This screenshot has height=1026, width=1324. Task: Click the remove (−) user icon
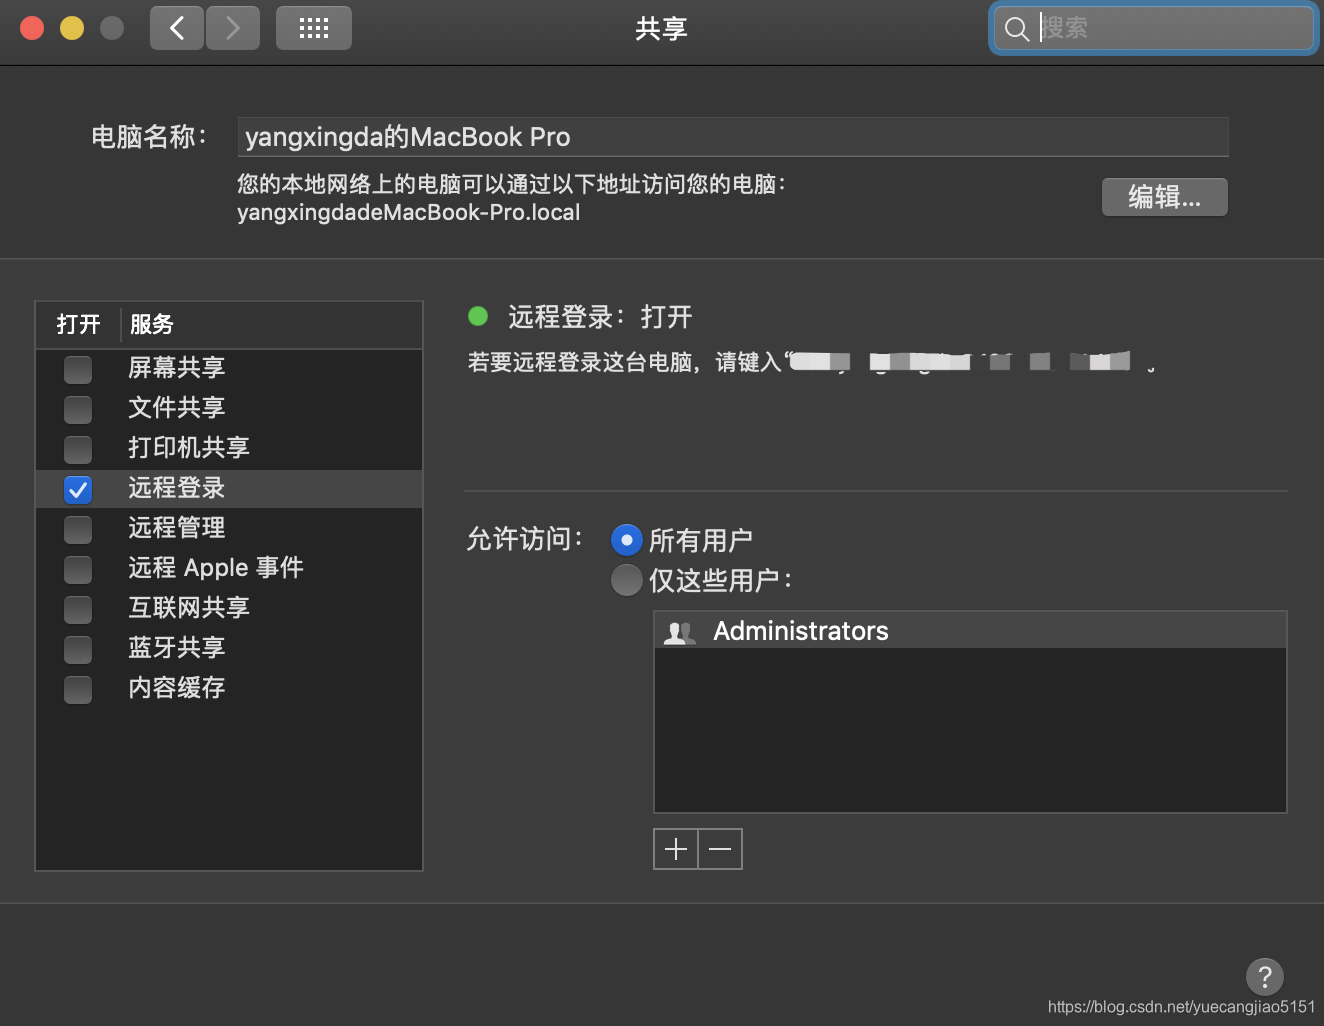[x=720, y=848]
